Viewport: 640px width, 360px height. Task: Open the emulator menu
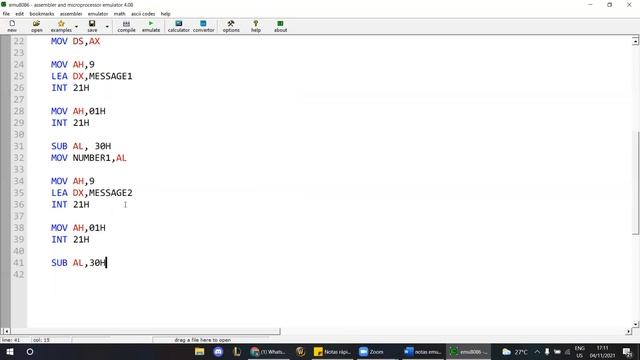[98, 14]
